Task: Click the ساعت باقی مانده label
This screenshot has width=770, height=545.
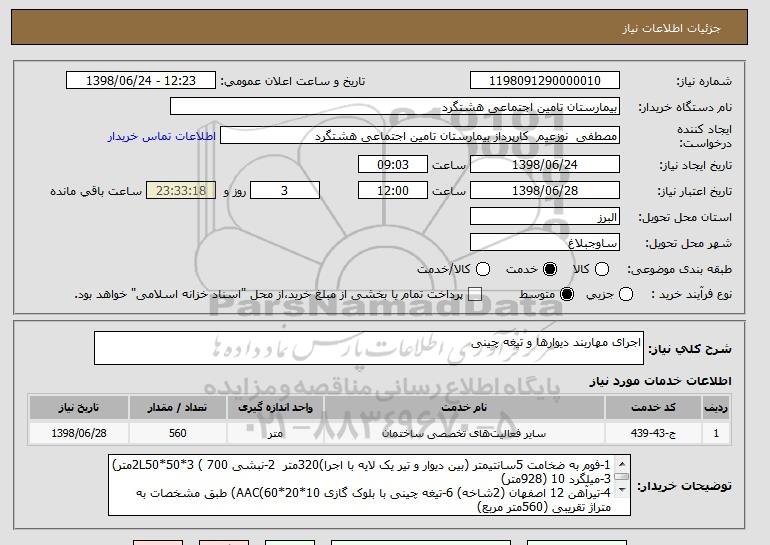Action: tap(96, 191)
